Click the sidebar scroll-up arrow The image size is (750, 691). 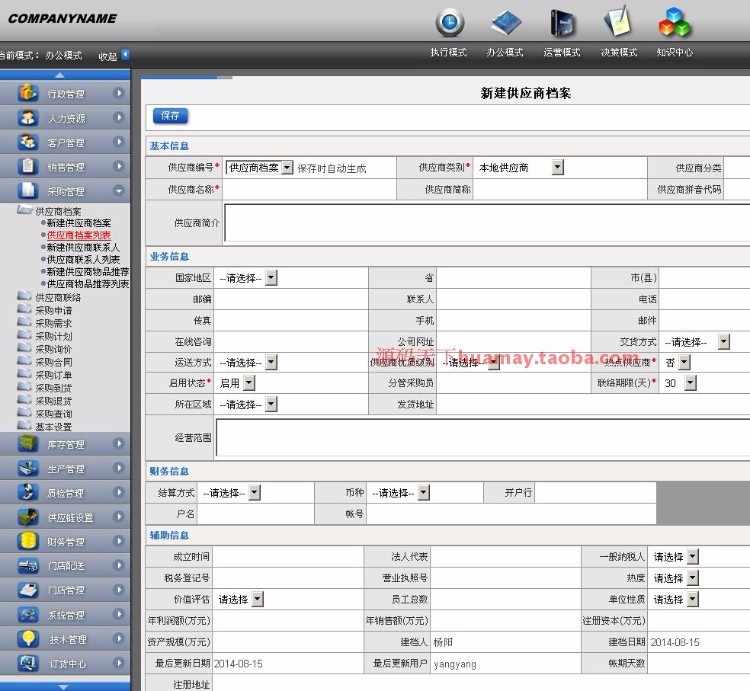pyautogui.click(x=60, y=75)
